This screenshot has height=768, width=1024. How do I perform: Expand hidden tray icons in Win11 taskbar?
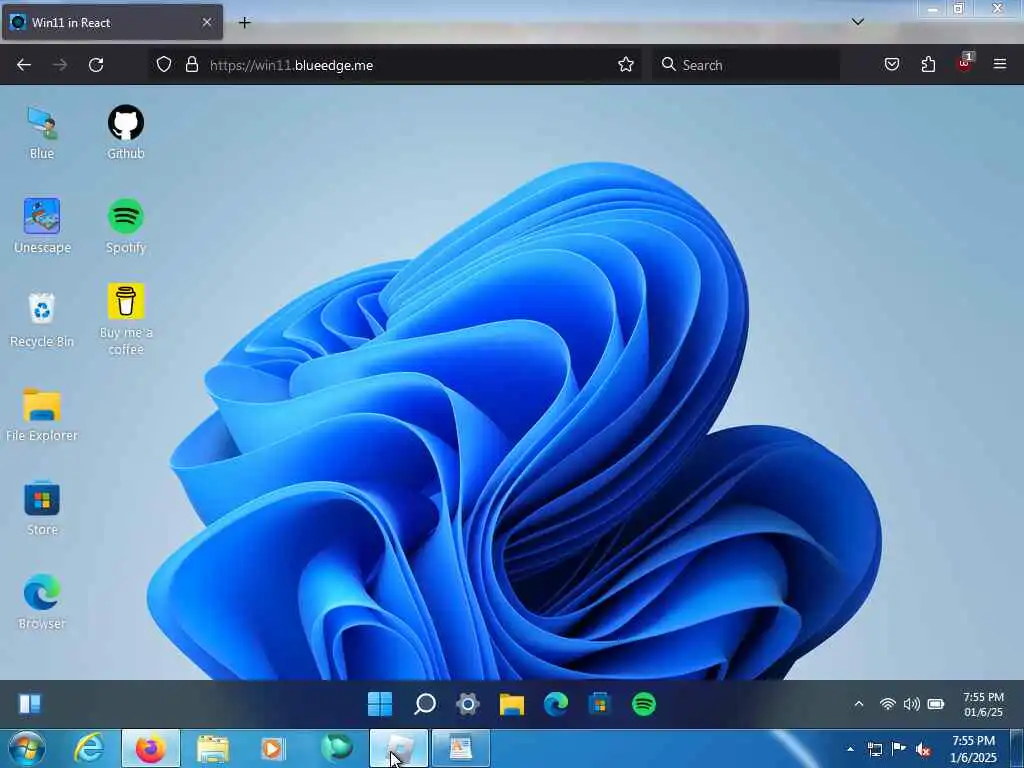click(x=859, y=704)
